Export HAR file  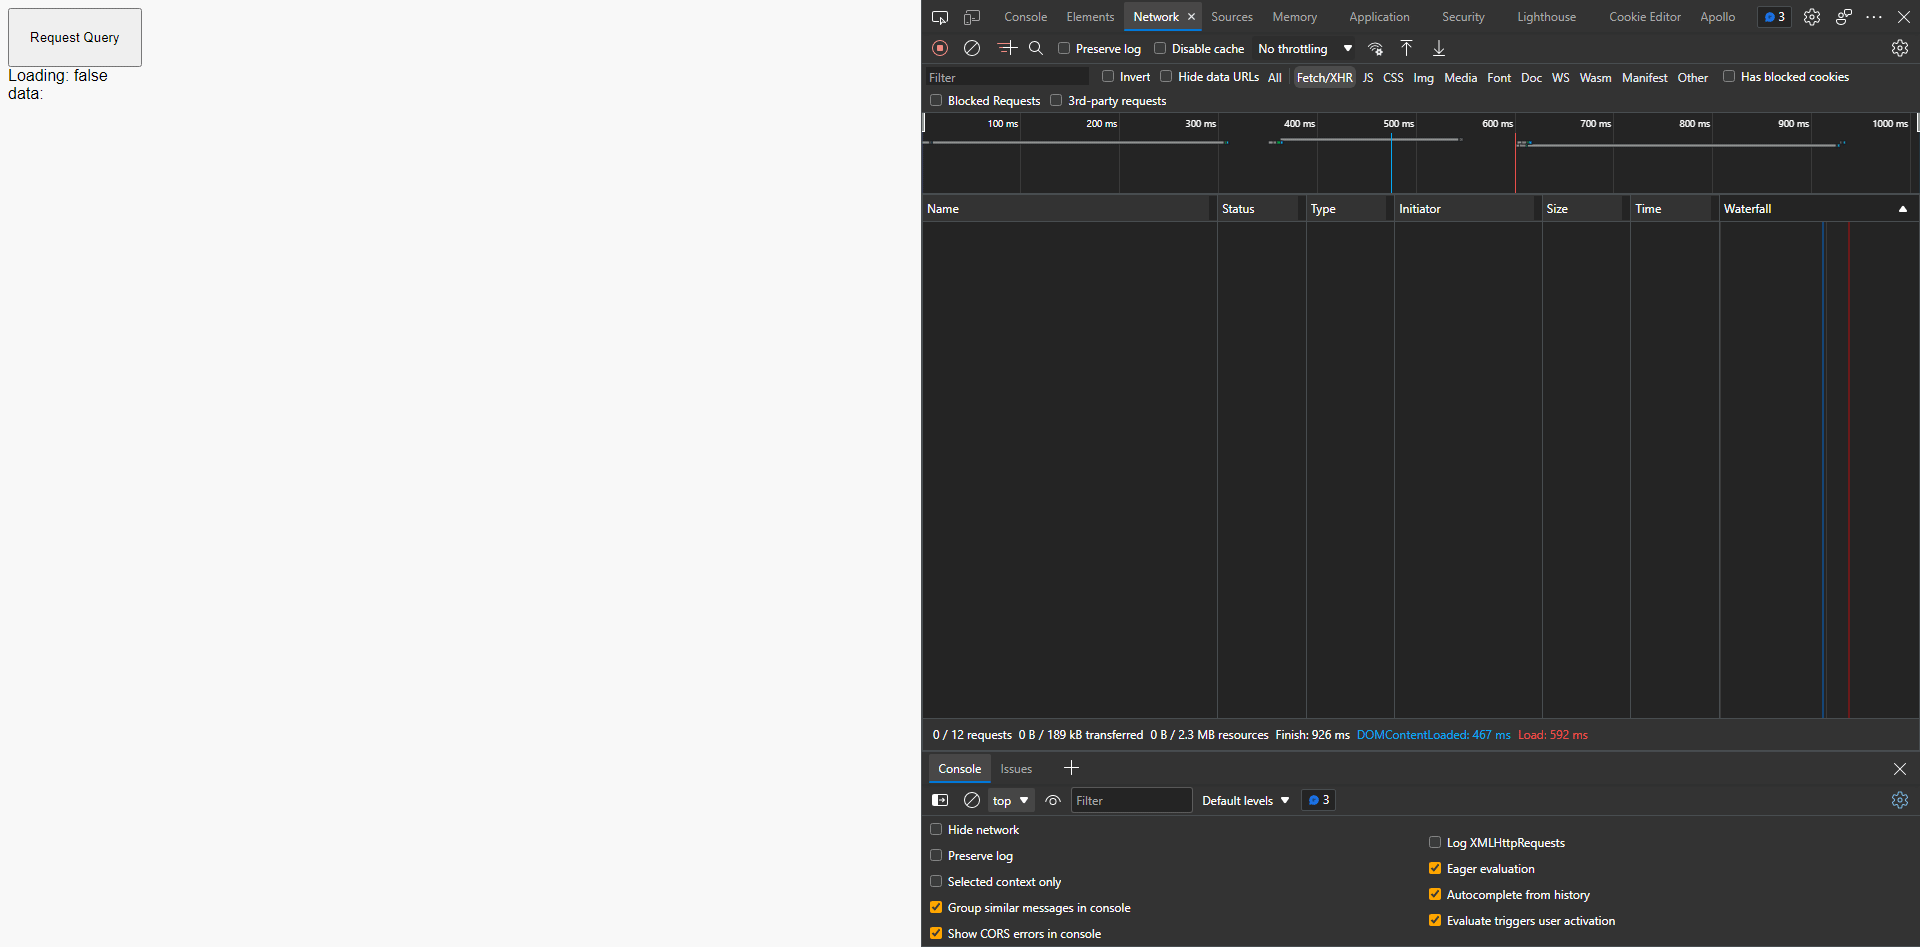coord(1439,47)
